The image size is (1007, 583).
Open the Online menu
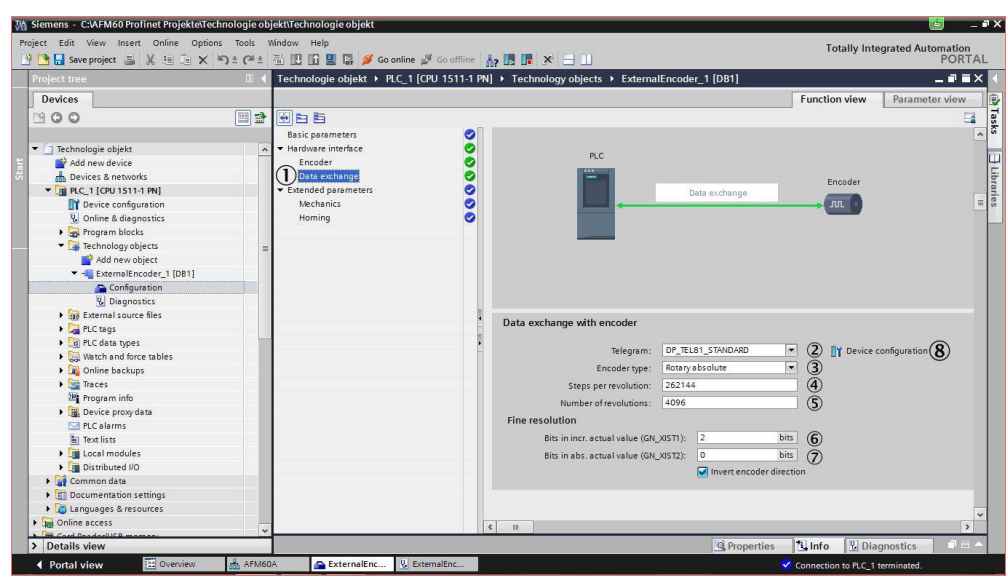point(165,43)
